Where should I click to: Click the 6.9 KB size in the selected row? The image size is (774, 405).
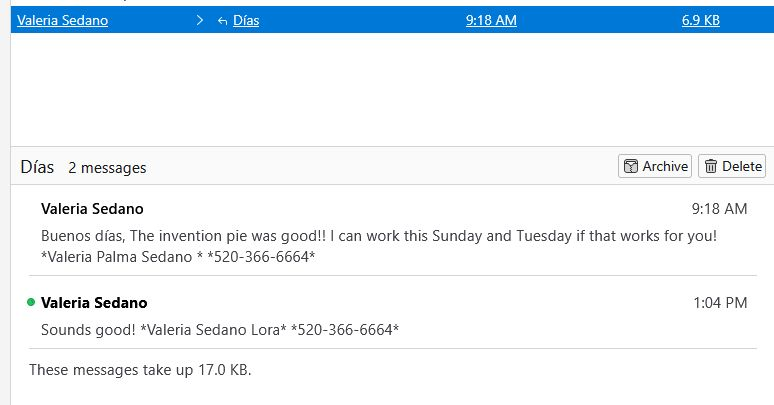coord(700,20)
